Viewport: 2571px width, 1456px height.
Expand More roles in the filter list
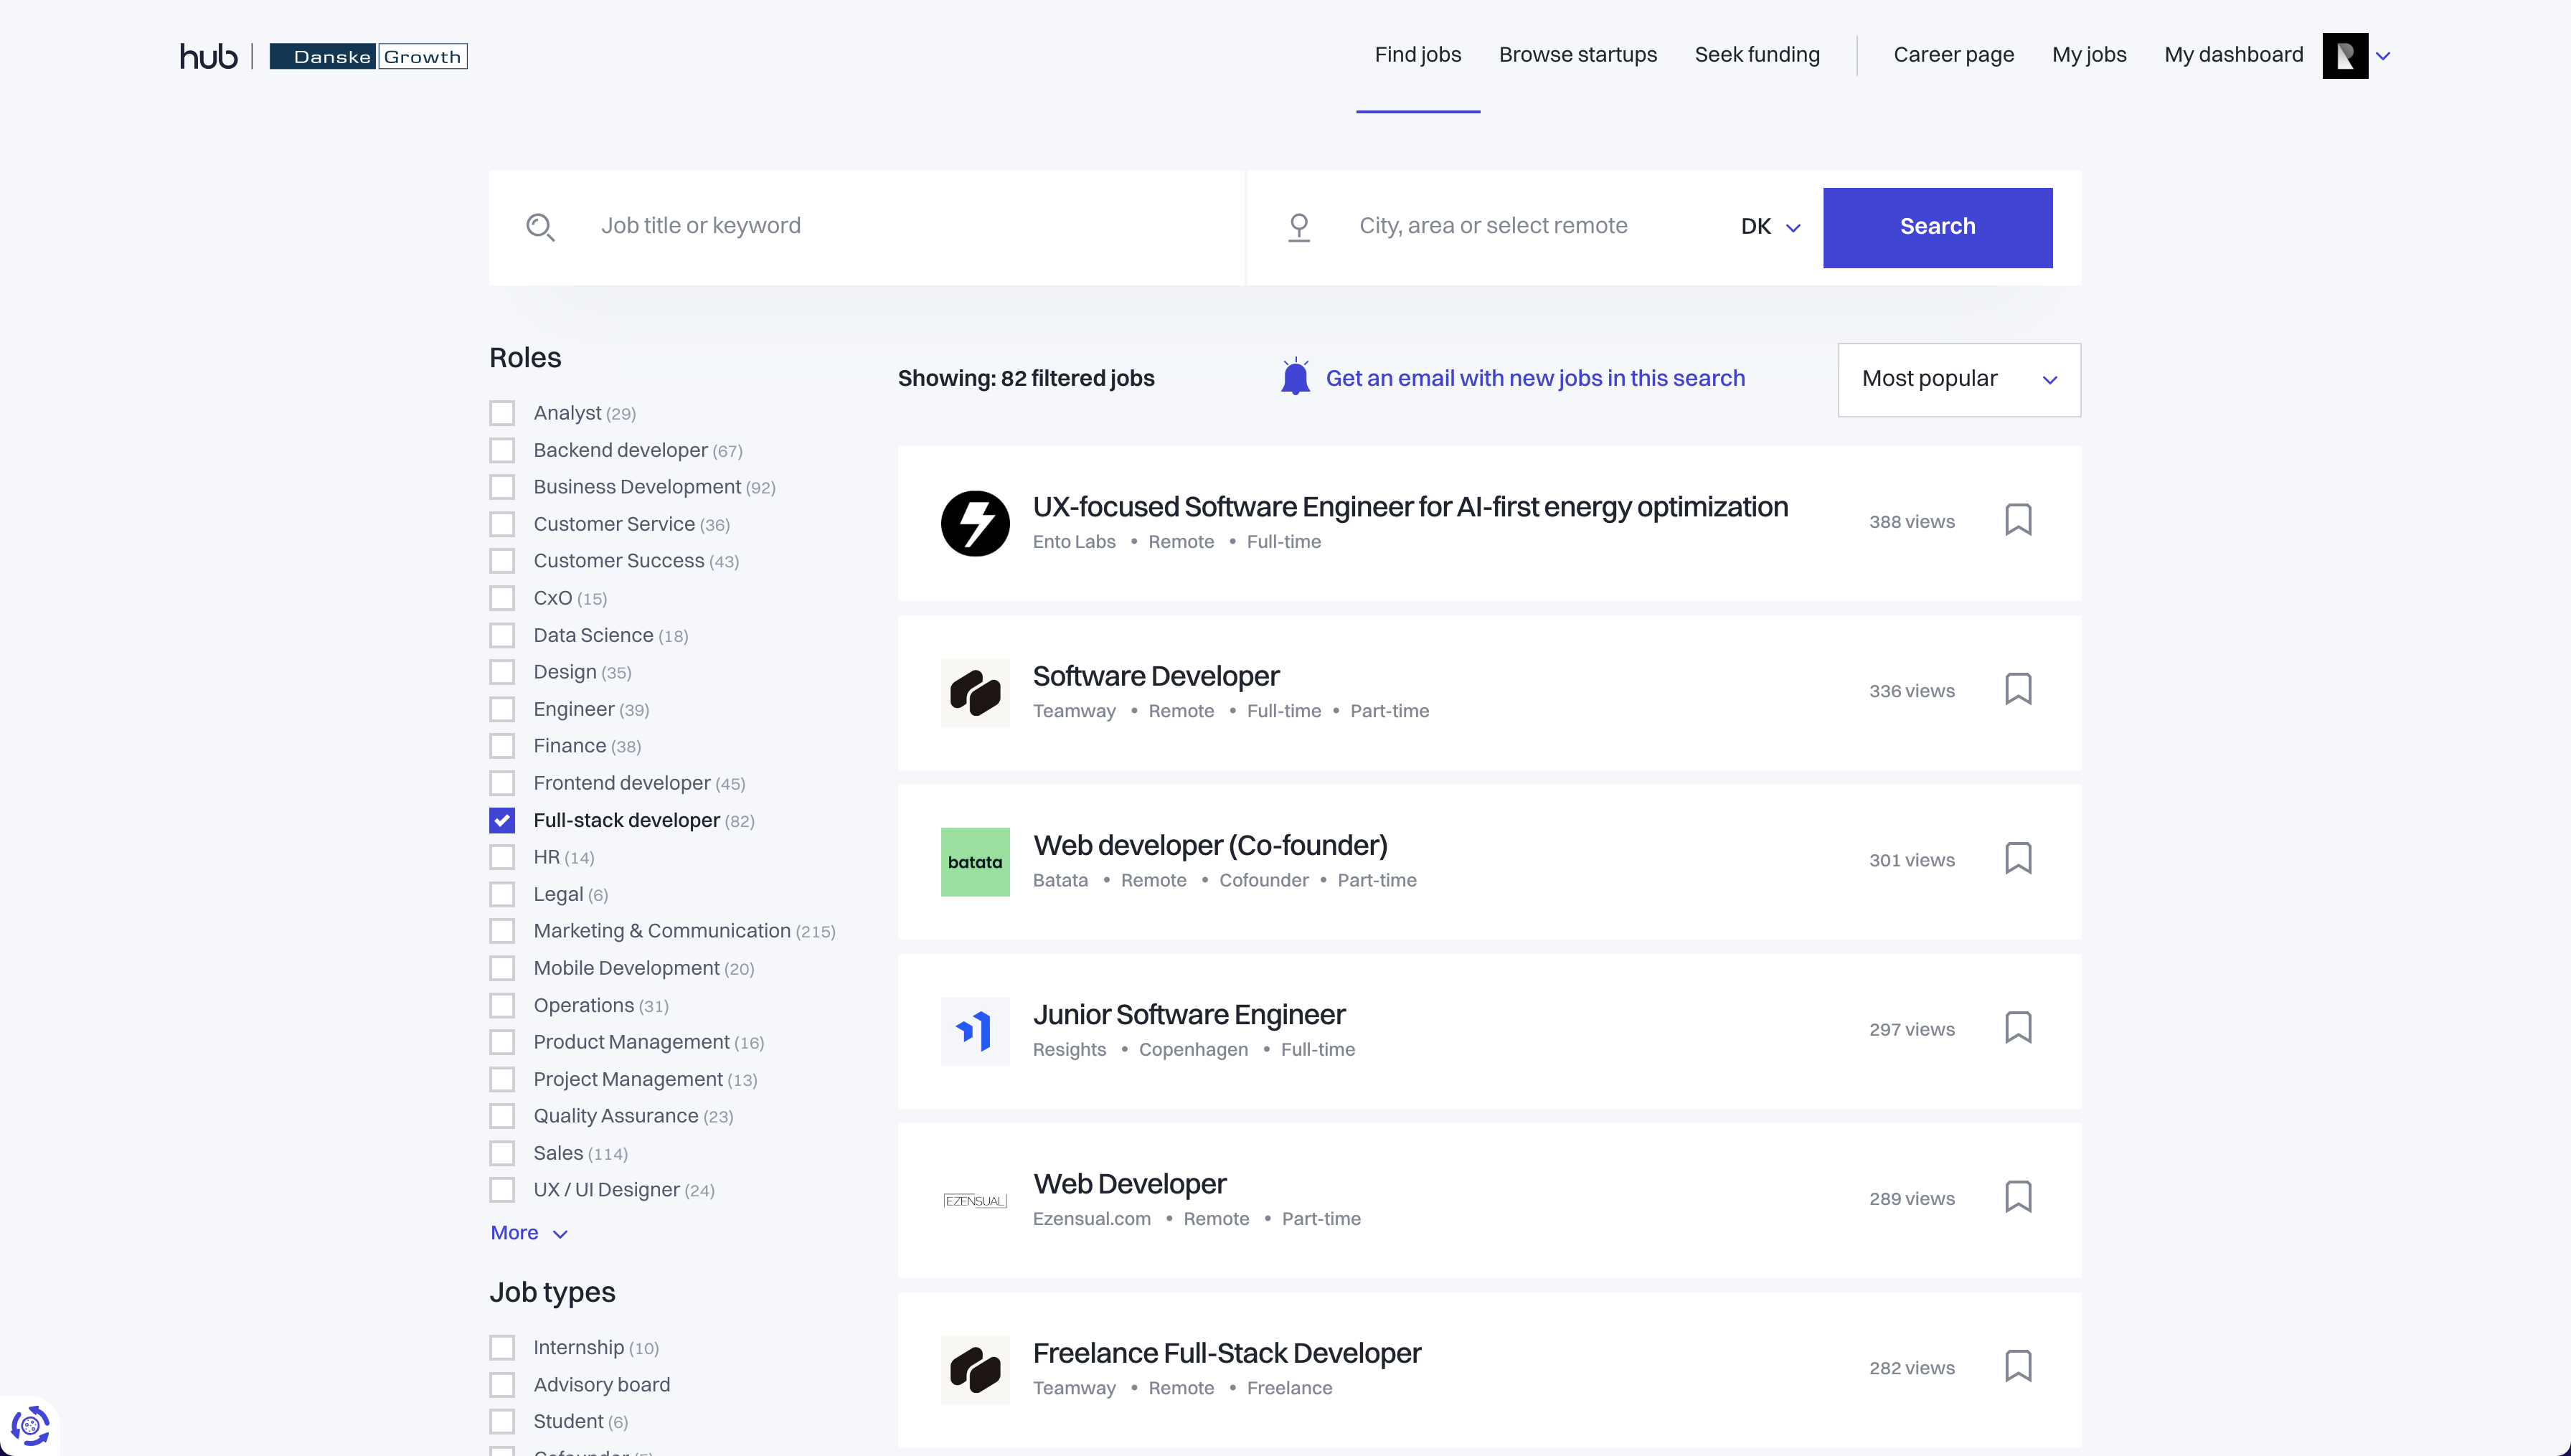point(528,1233)
